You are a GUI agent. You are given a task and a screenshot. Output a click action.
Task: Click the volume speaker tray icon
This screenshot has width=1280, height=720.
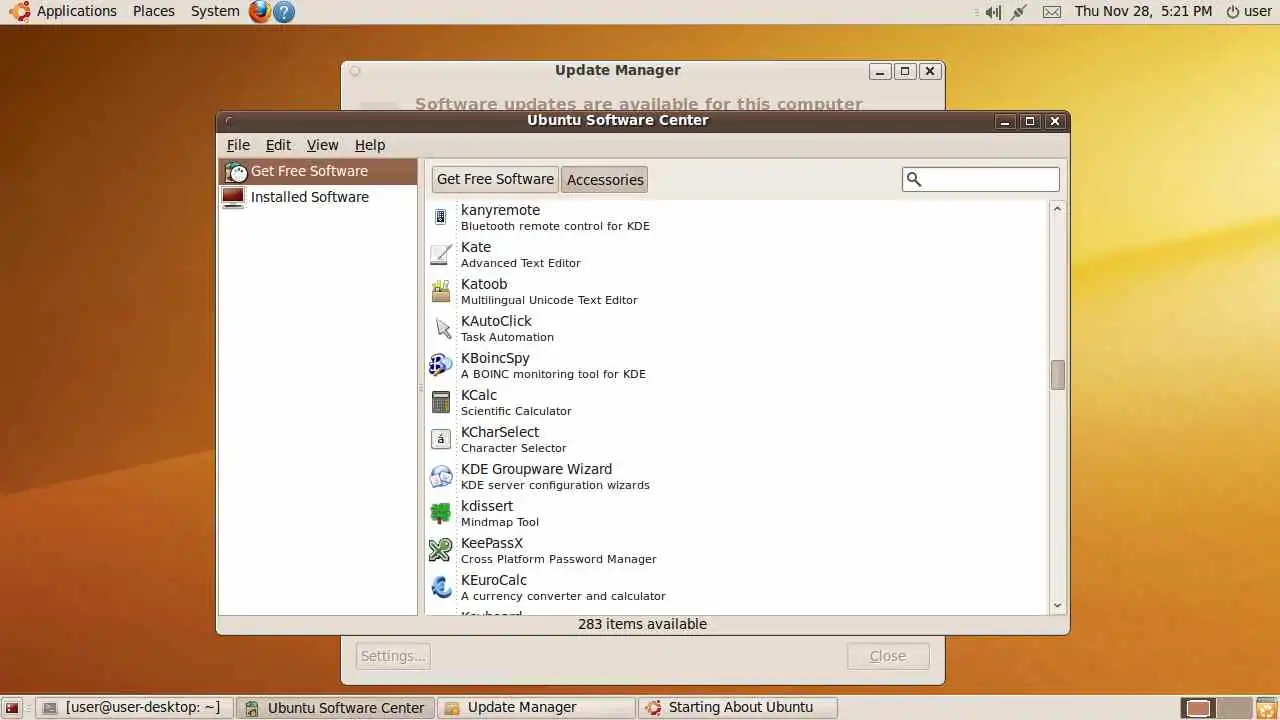(992, 12)
